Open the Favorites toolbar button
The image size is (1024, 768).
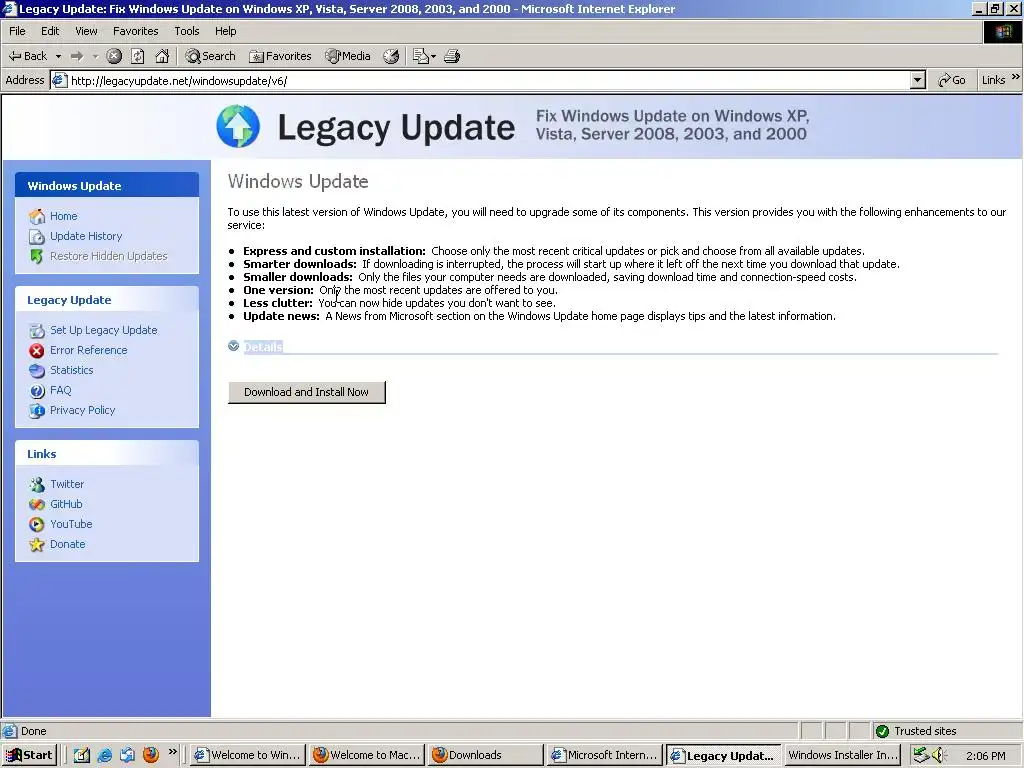tap(280, 57)
